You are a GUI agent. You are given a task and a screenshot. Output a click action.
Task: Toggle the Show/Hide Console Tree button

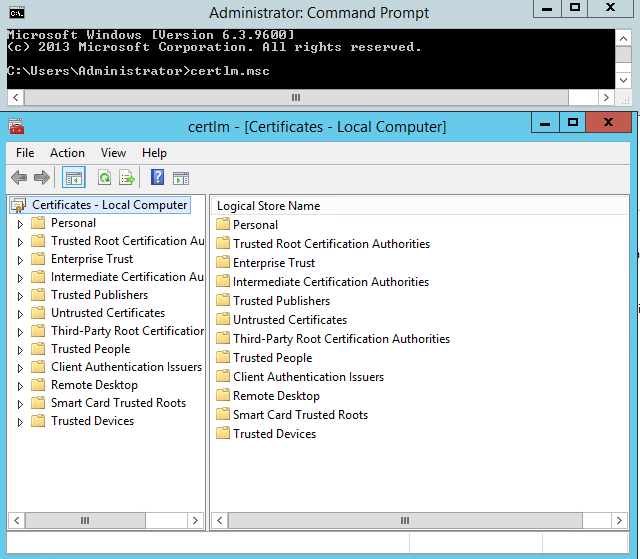click(x=73, y=178)
